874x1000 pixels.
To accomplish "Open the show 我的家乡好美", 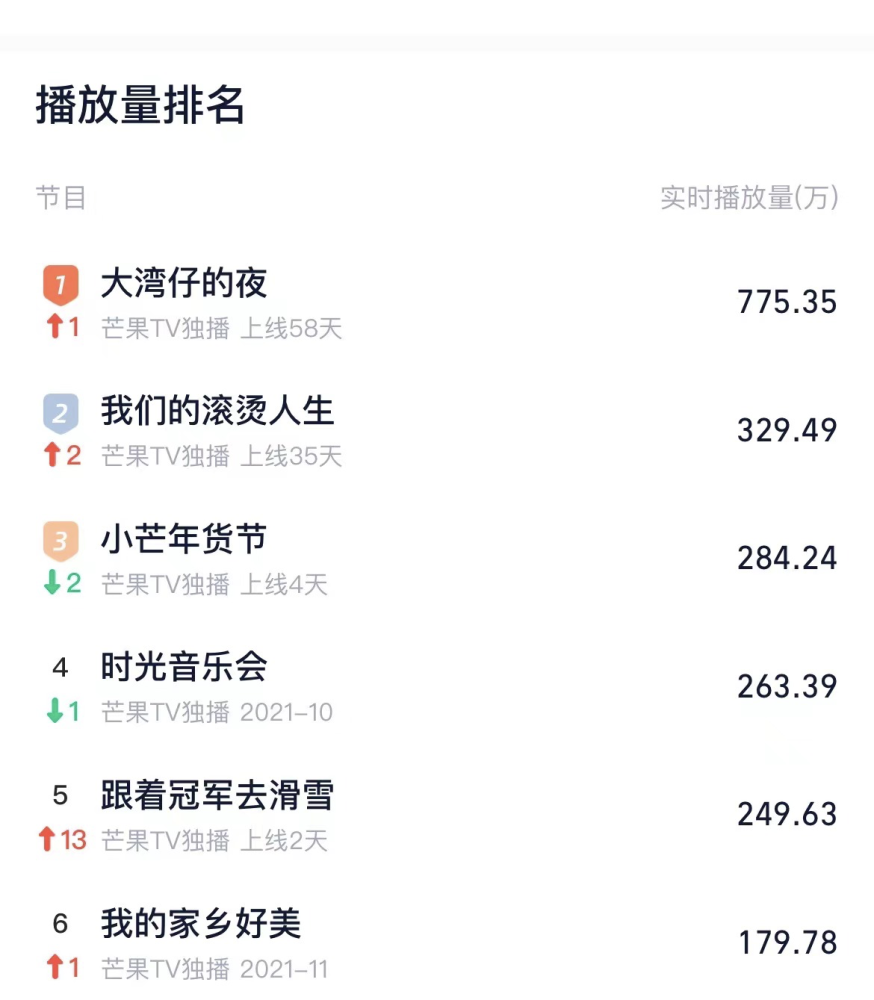I will (201, 923).
